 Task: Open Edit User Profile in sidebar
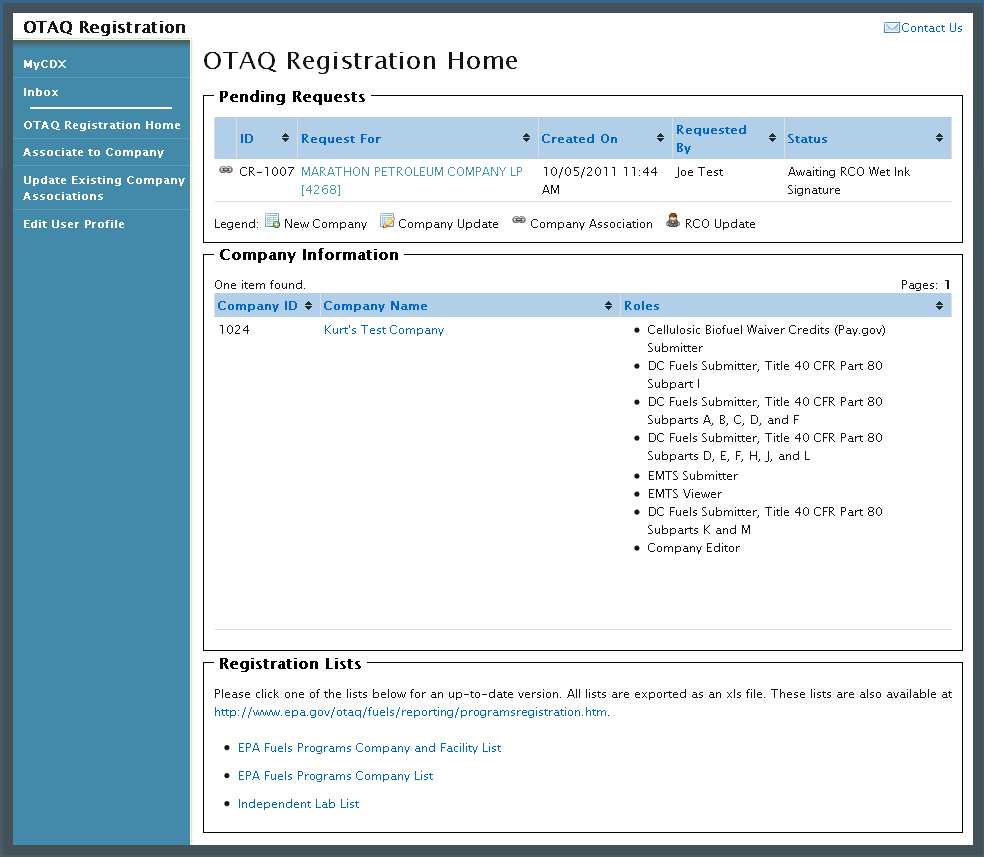click(74, 224)
